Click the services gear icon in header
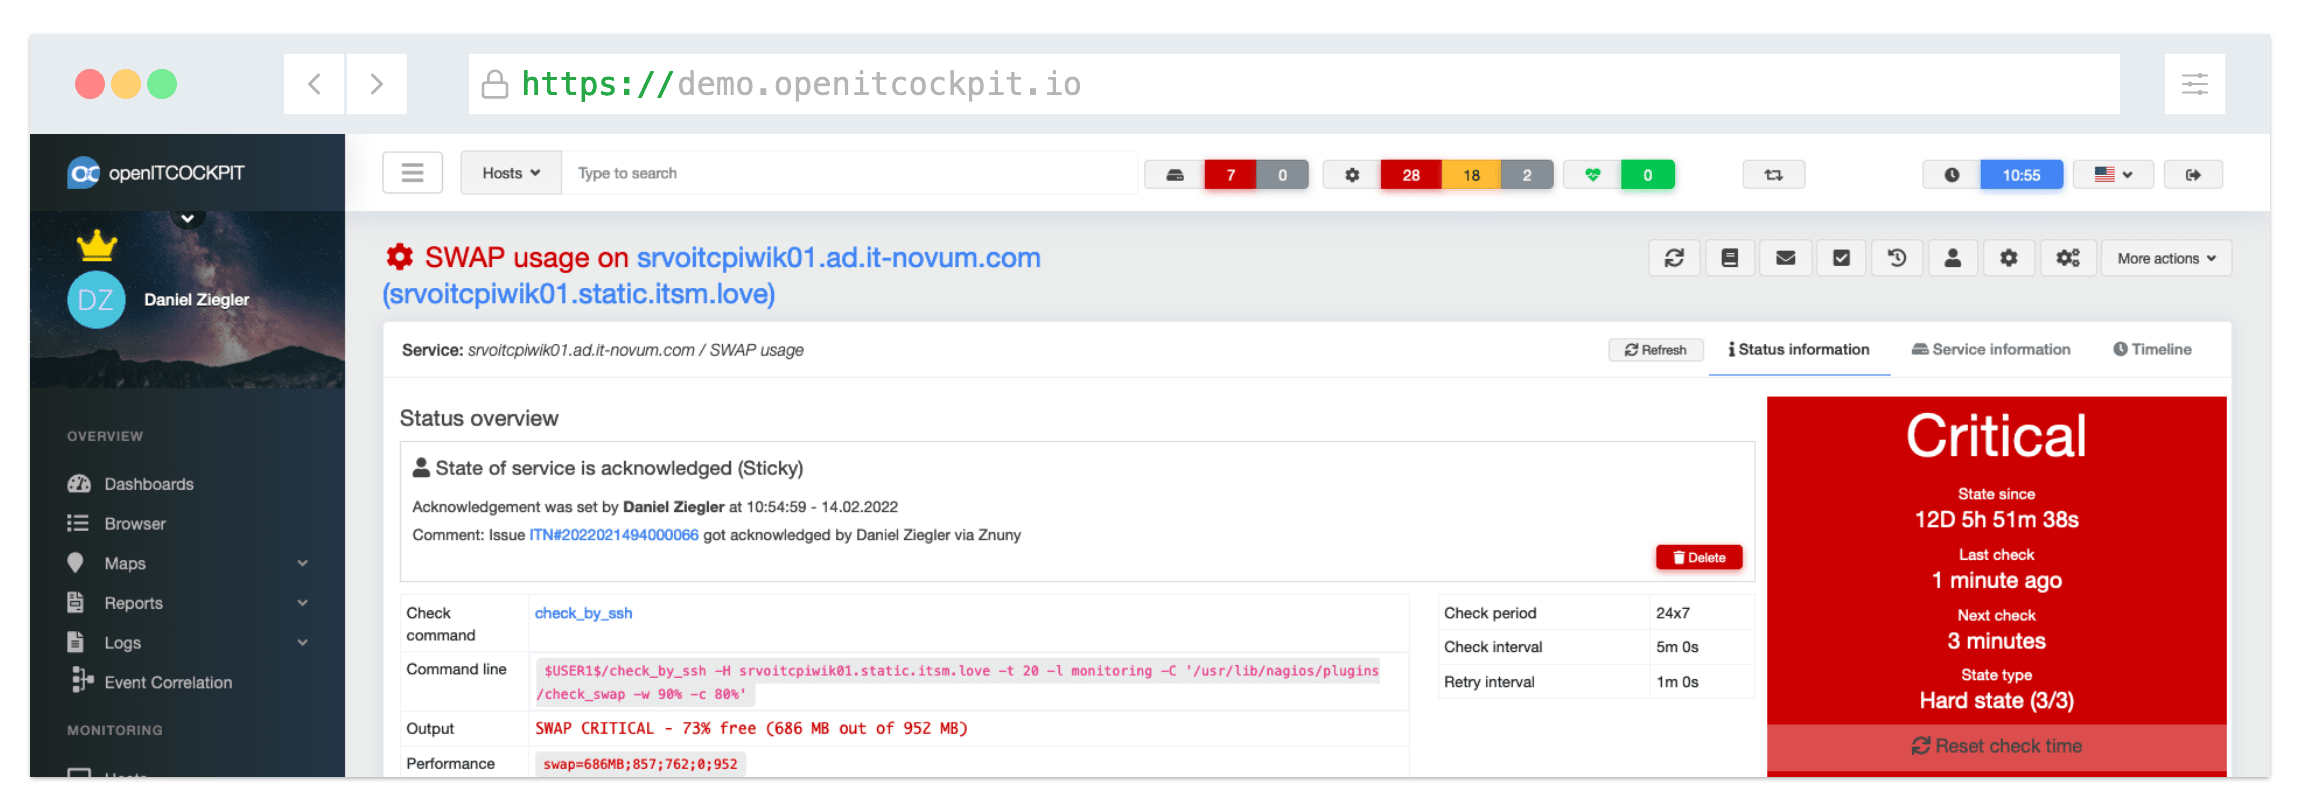Viewport: 2300px width, 811px height. pos(1352,175)
